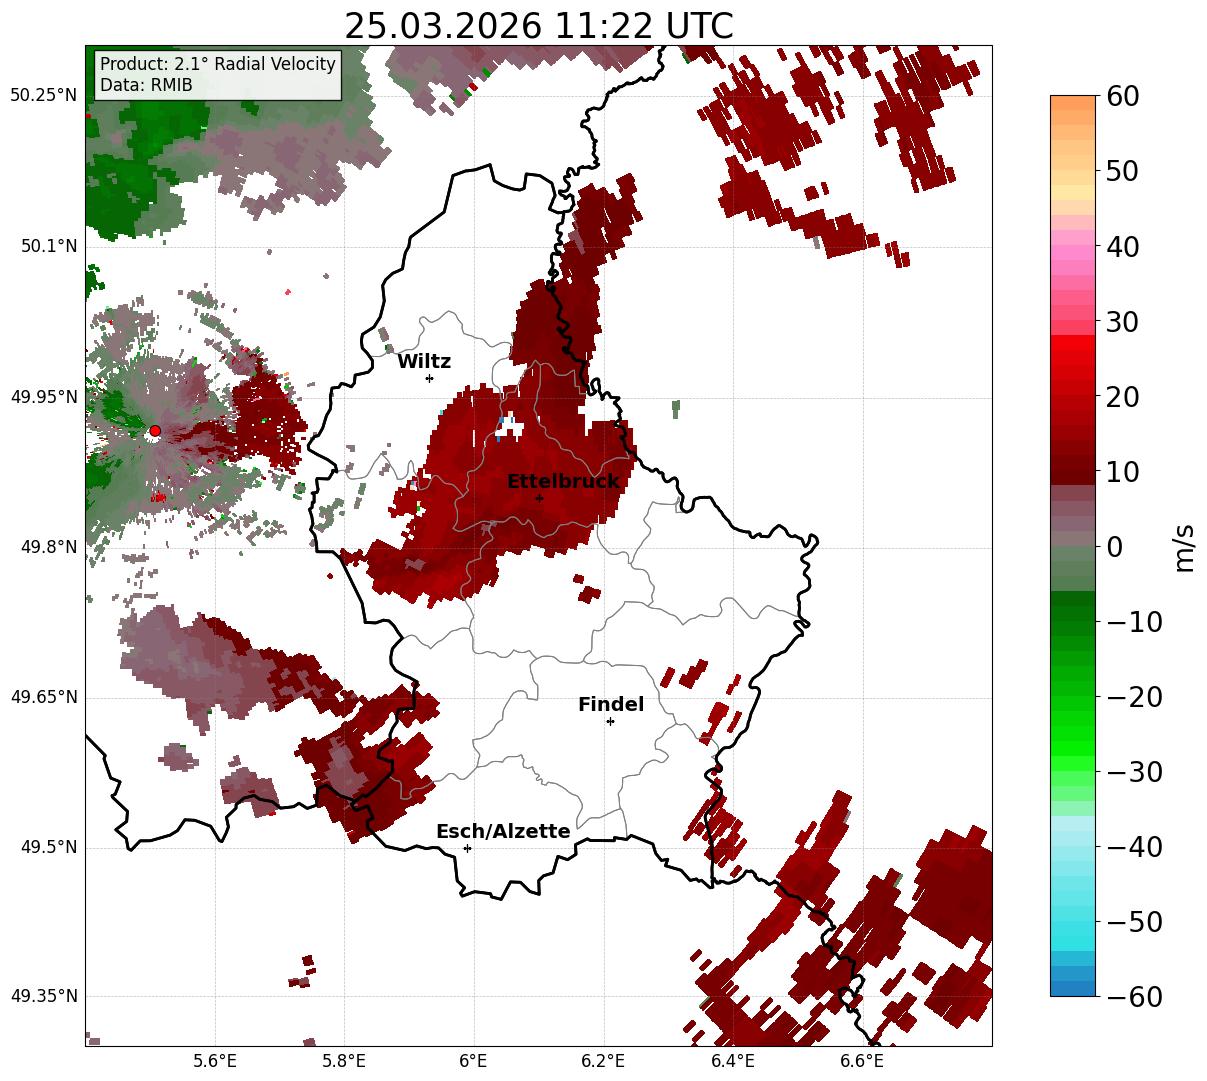Screen dimensions: 1207x1081
Task: Click the 5.8°E longitude tick label
Action: [x=344, y=1061]
